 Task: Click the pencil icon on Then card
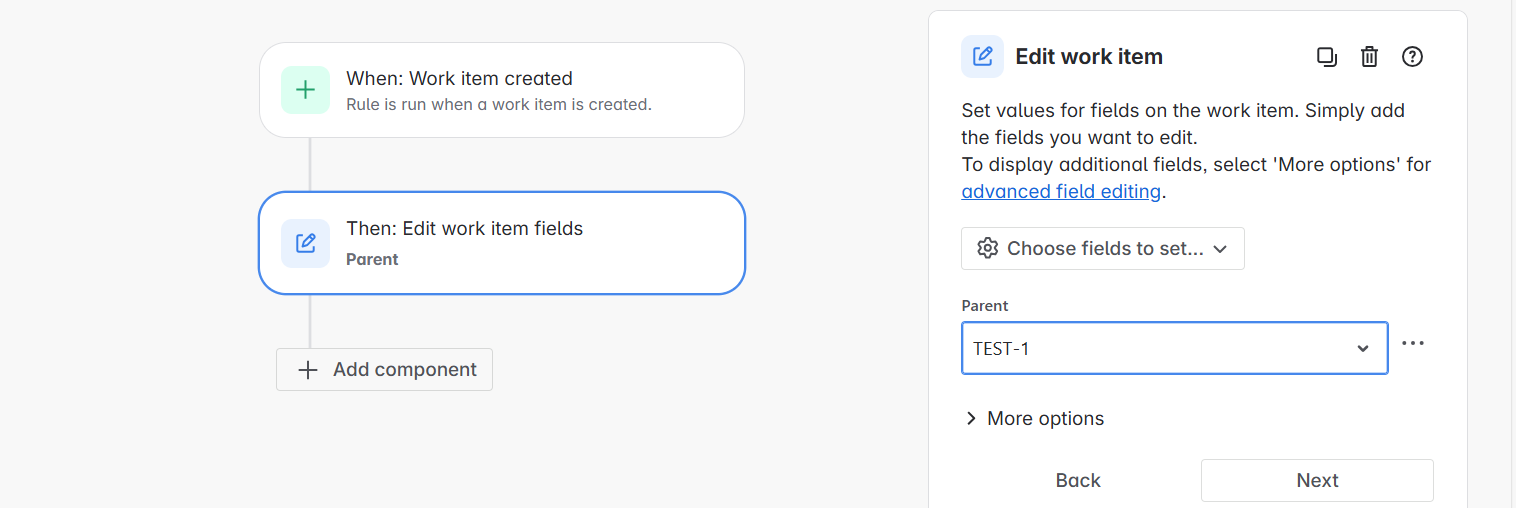(x=305, y=243)
